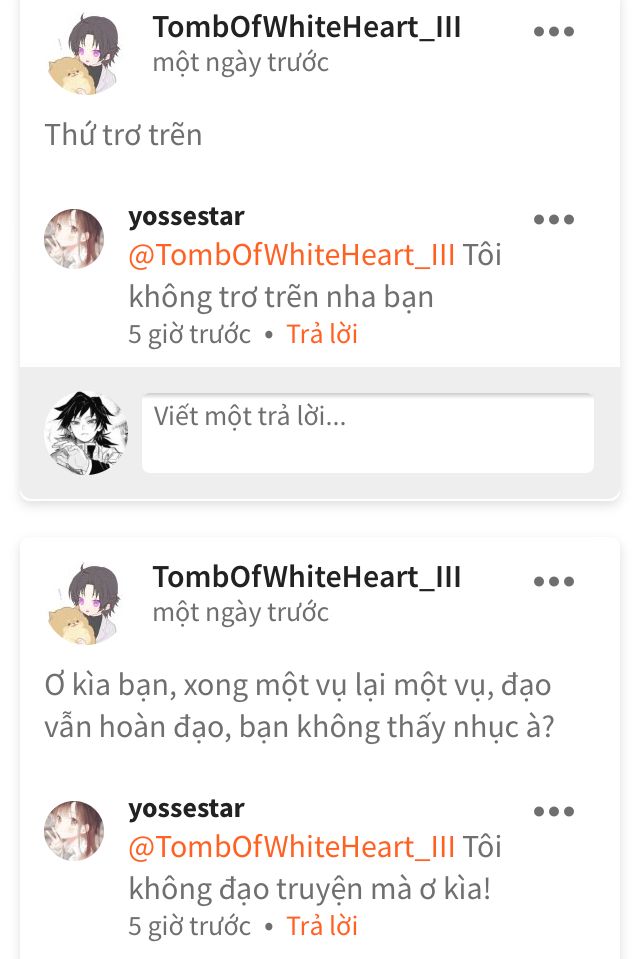Focus the 'Viết một trả lời...' input field

(368, 434)
